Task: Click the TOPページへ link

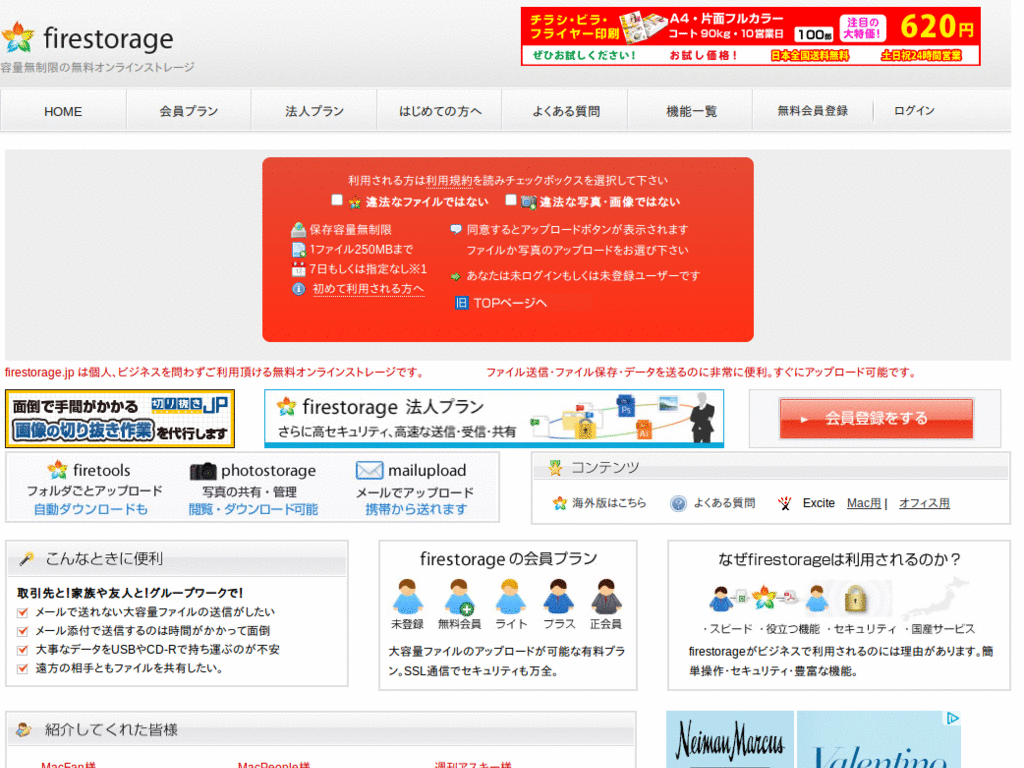Action: pyautogui.click(x=510, y=303)
